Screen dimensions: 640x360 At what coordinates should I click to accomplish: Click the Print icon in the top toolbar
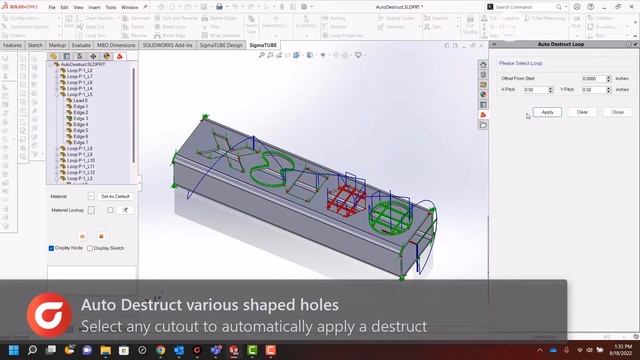pos(219,7)
